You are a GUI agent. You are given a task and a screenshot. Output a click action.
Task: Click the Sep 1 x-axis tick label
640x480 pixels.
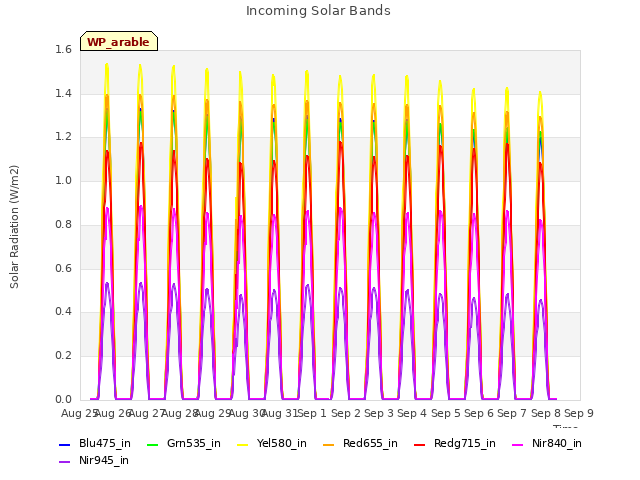coord(312,413)
